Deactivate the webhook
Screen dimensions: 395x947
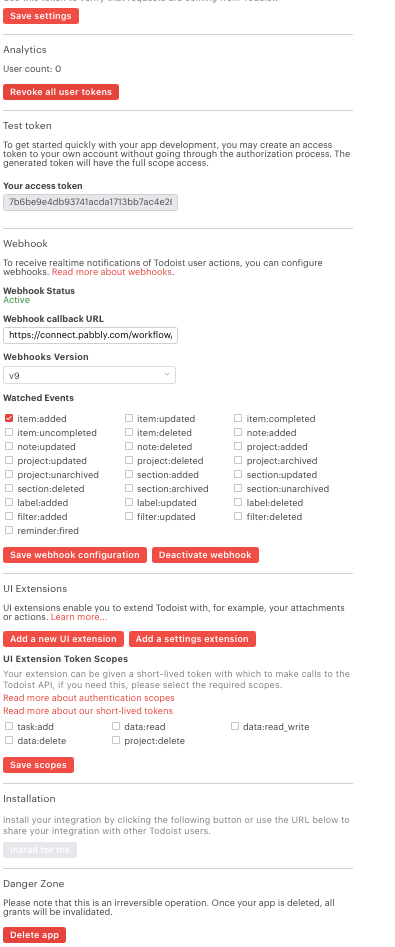coord(205,555)
